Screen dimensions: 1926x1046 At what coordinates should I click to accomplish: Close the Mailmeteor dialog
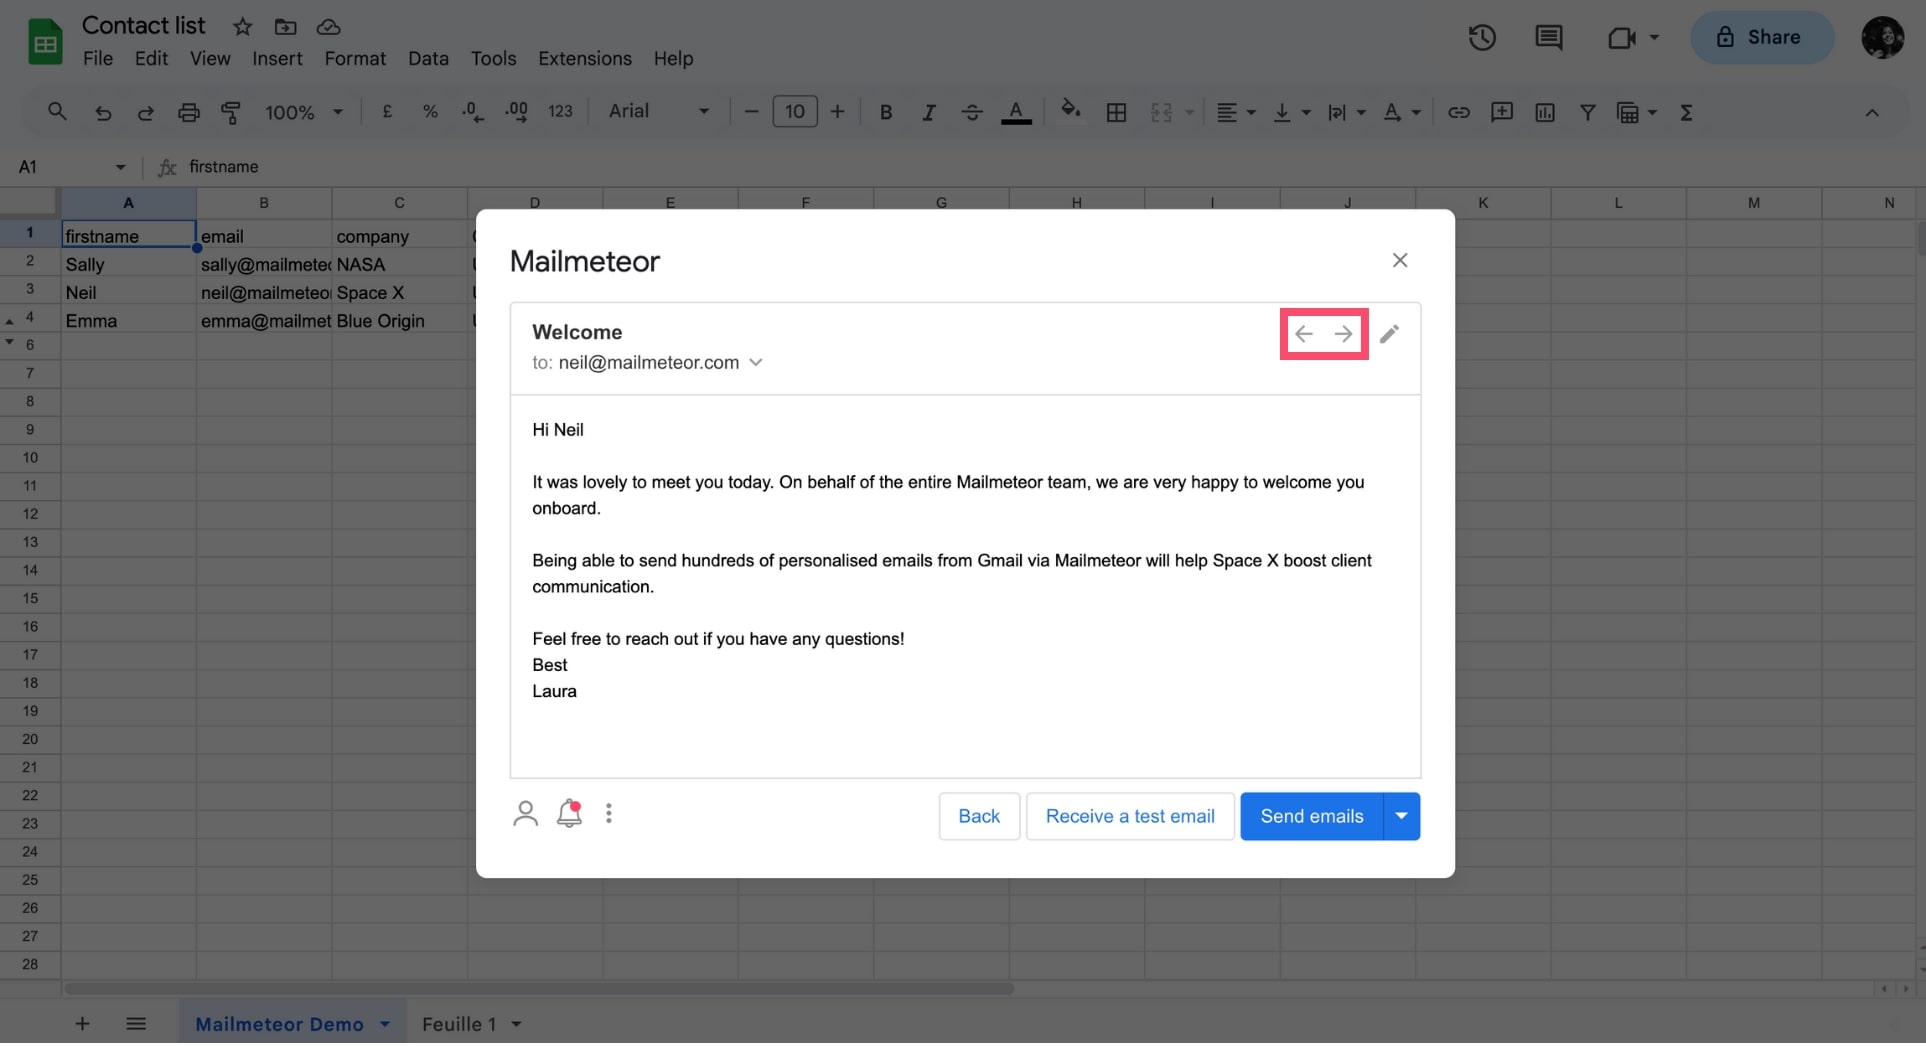[x=1399, y=260]
